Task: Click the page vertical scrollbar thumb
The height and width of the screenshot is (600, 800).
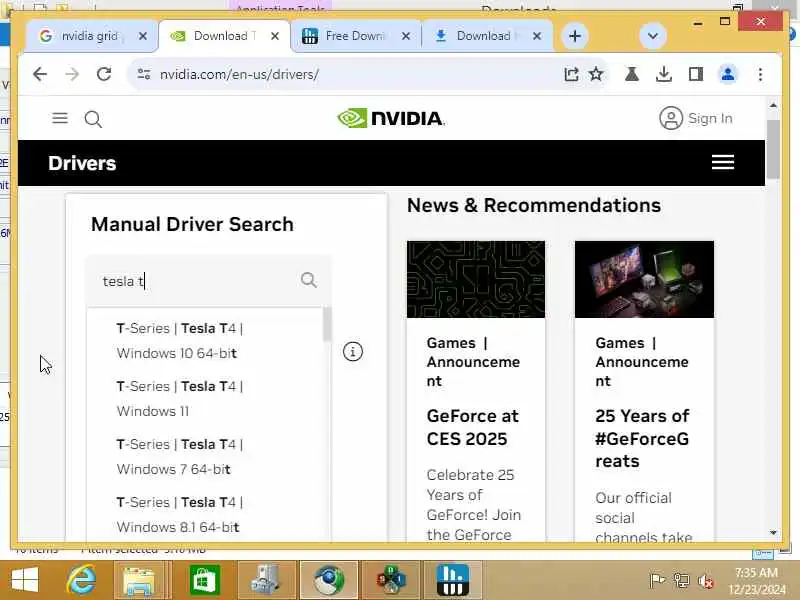Action: click(x=773, y=149)
